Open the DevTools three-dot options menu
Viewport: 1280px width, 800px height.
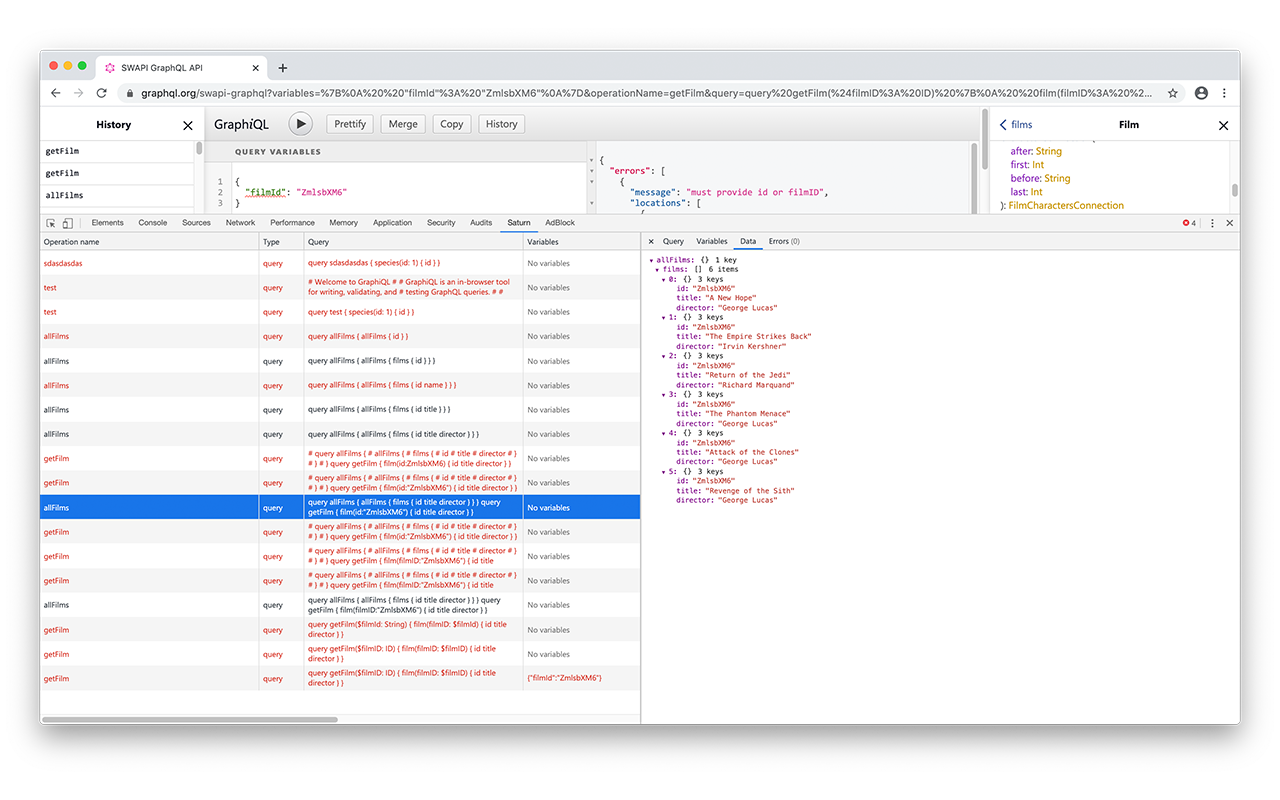pos(1212,223)
